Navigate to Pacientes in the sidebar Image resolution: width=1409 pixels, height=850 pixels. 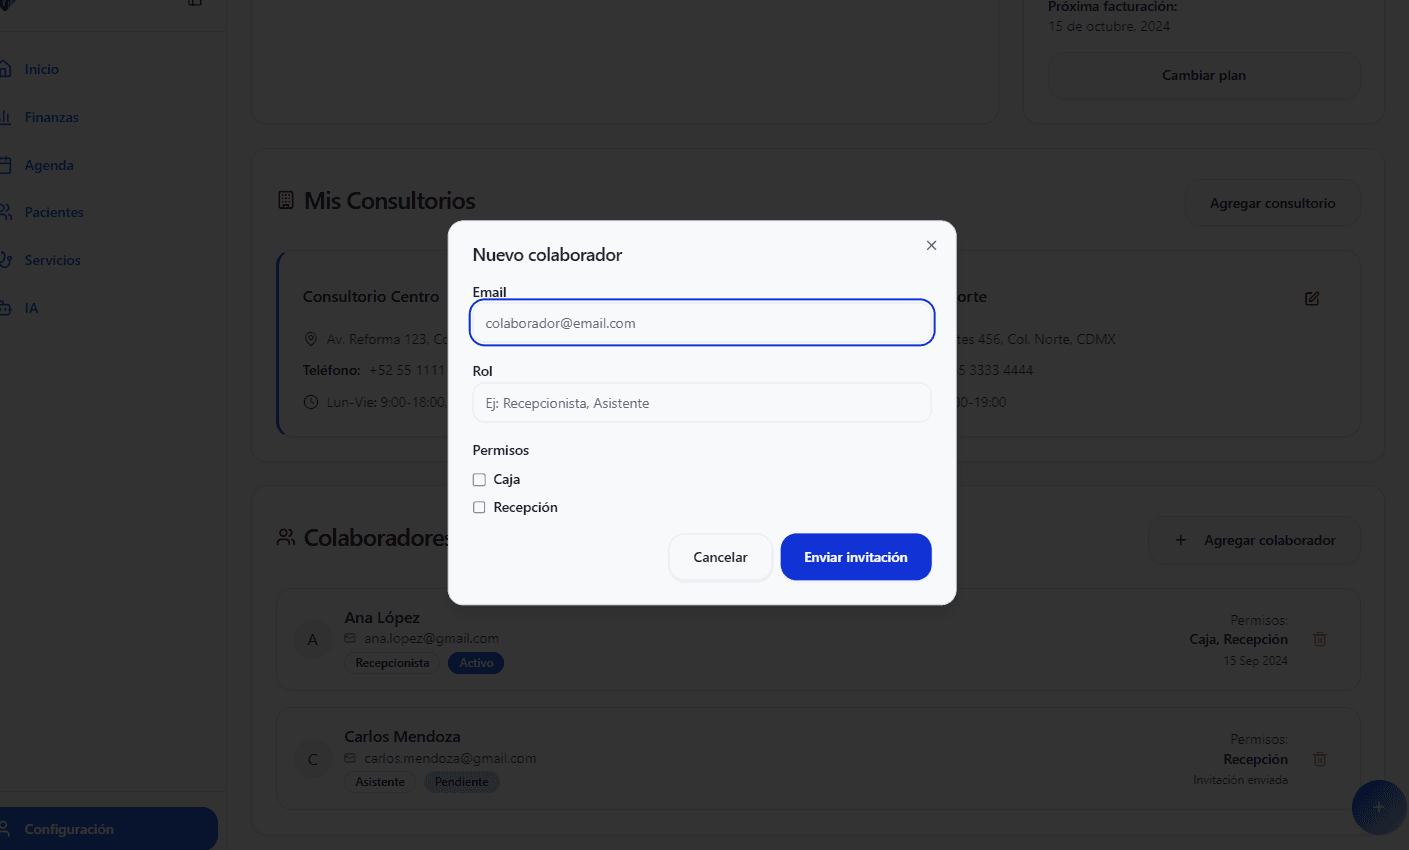point(54,212)
